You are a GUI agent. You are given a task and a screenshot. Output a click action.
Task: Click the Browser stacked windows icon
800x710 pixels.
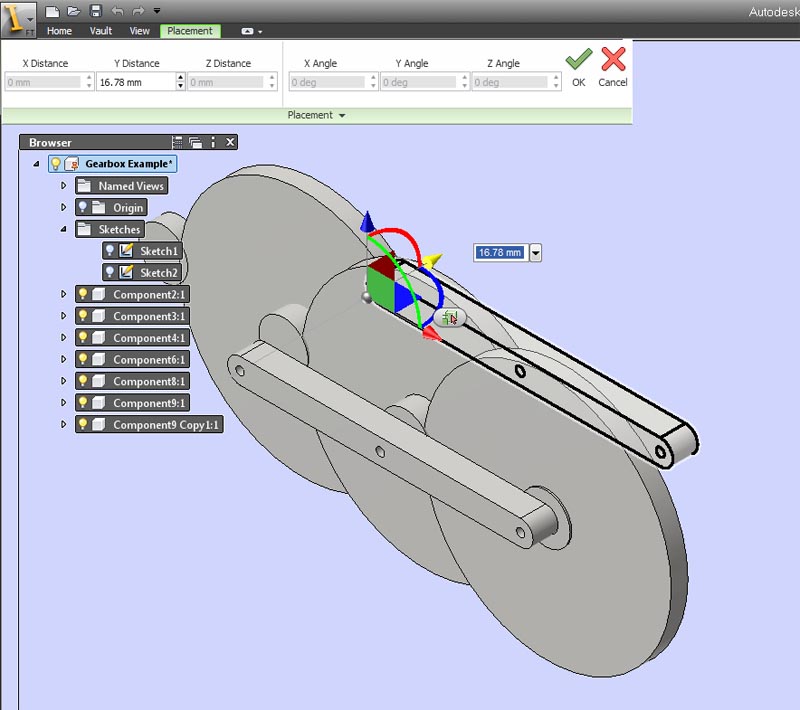[195, 142]
